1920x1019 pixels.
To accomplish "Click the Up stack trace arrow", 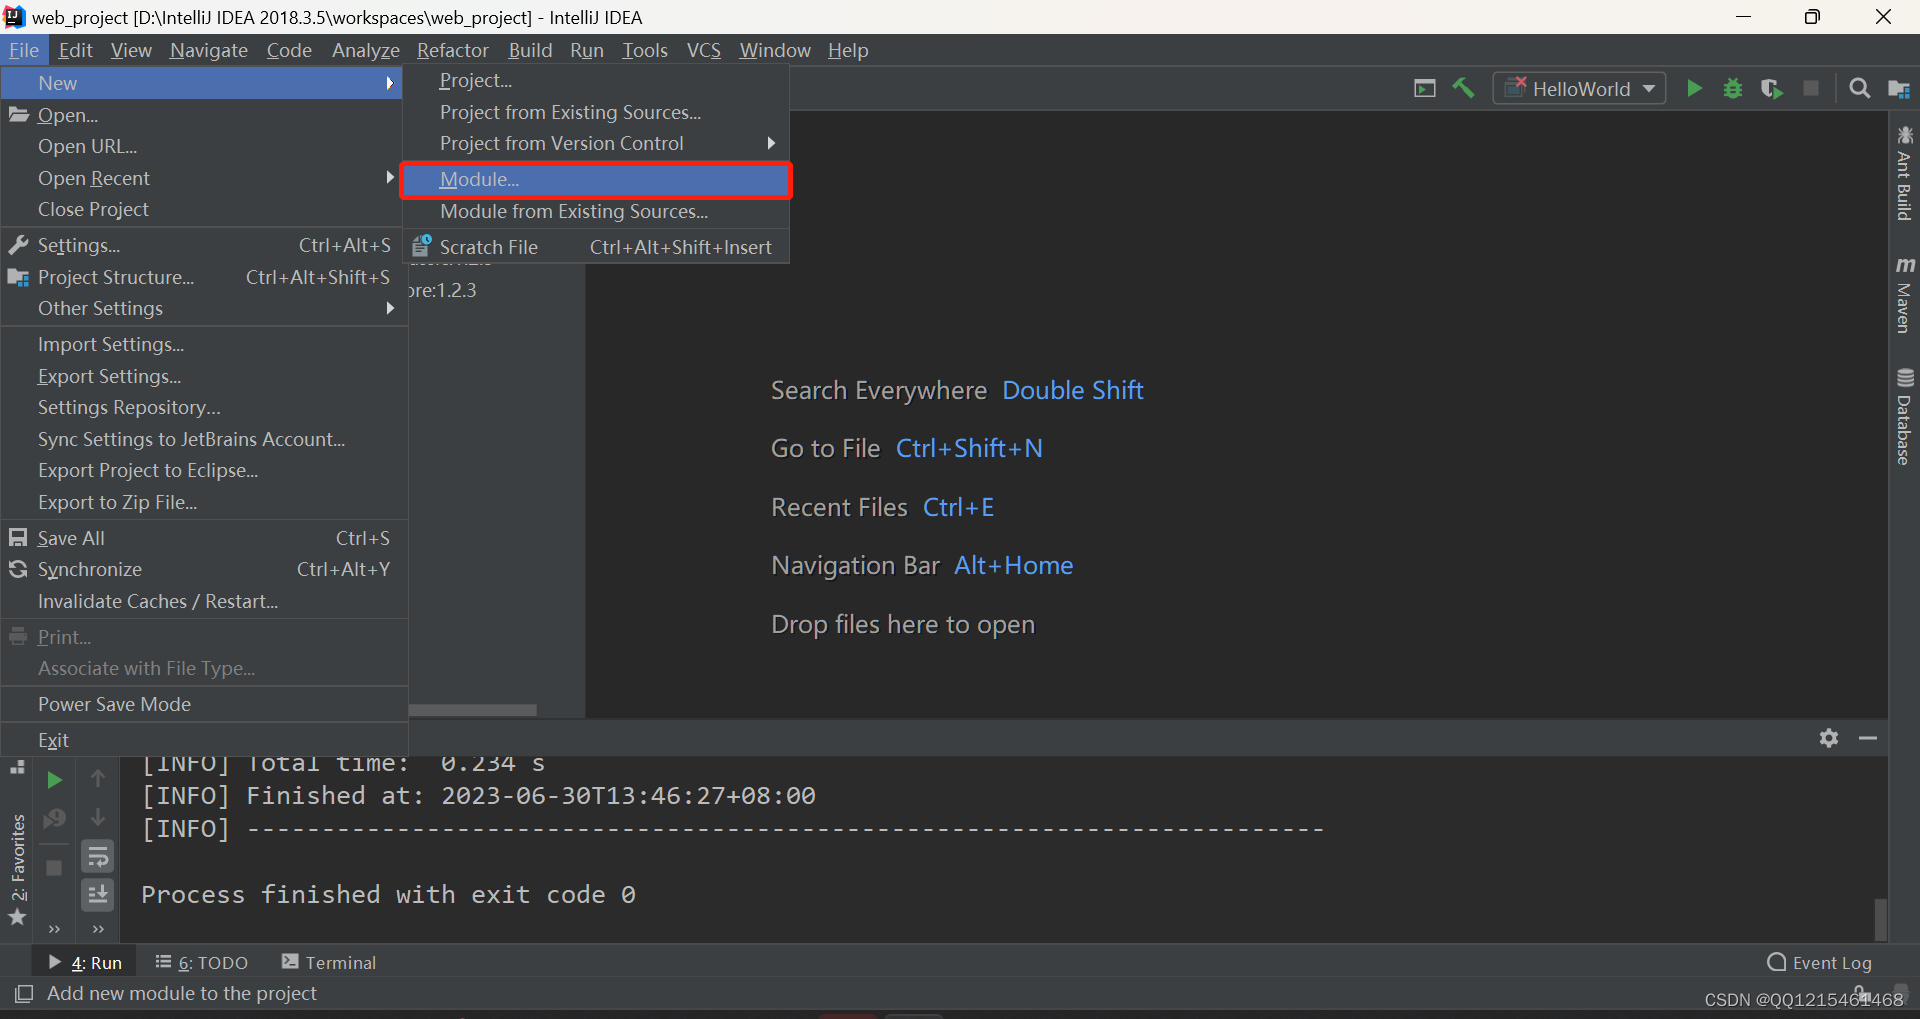I will [x=98, y=778].
